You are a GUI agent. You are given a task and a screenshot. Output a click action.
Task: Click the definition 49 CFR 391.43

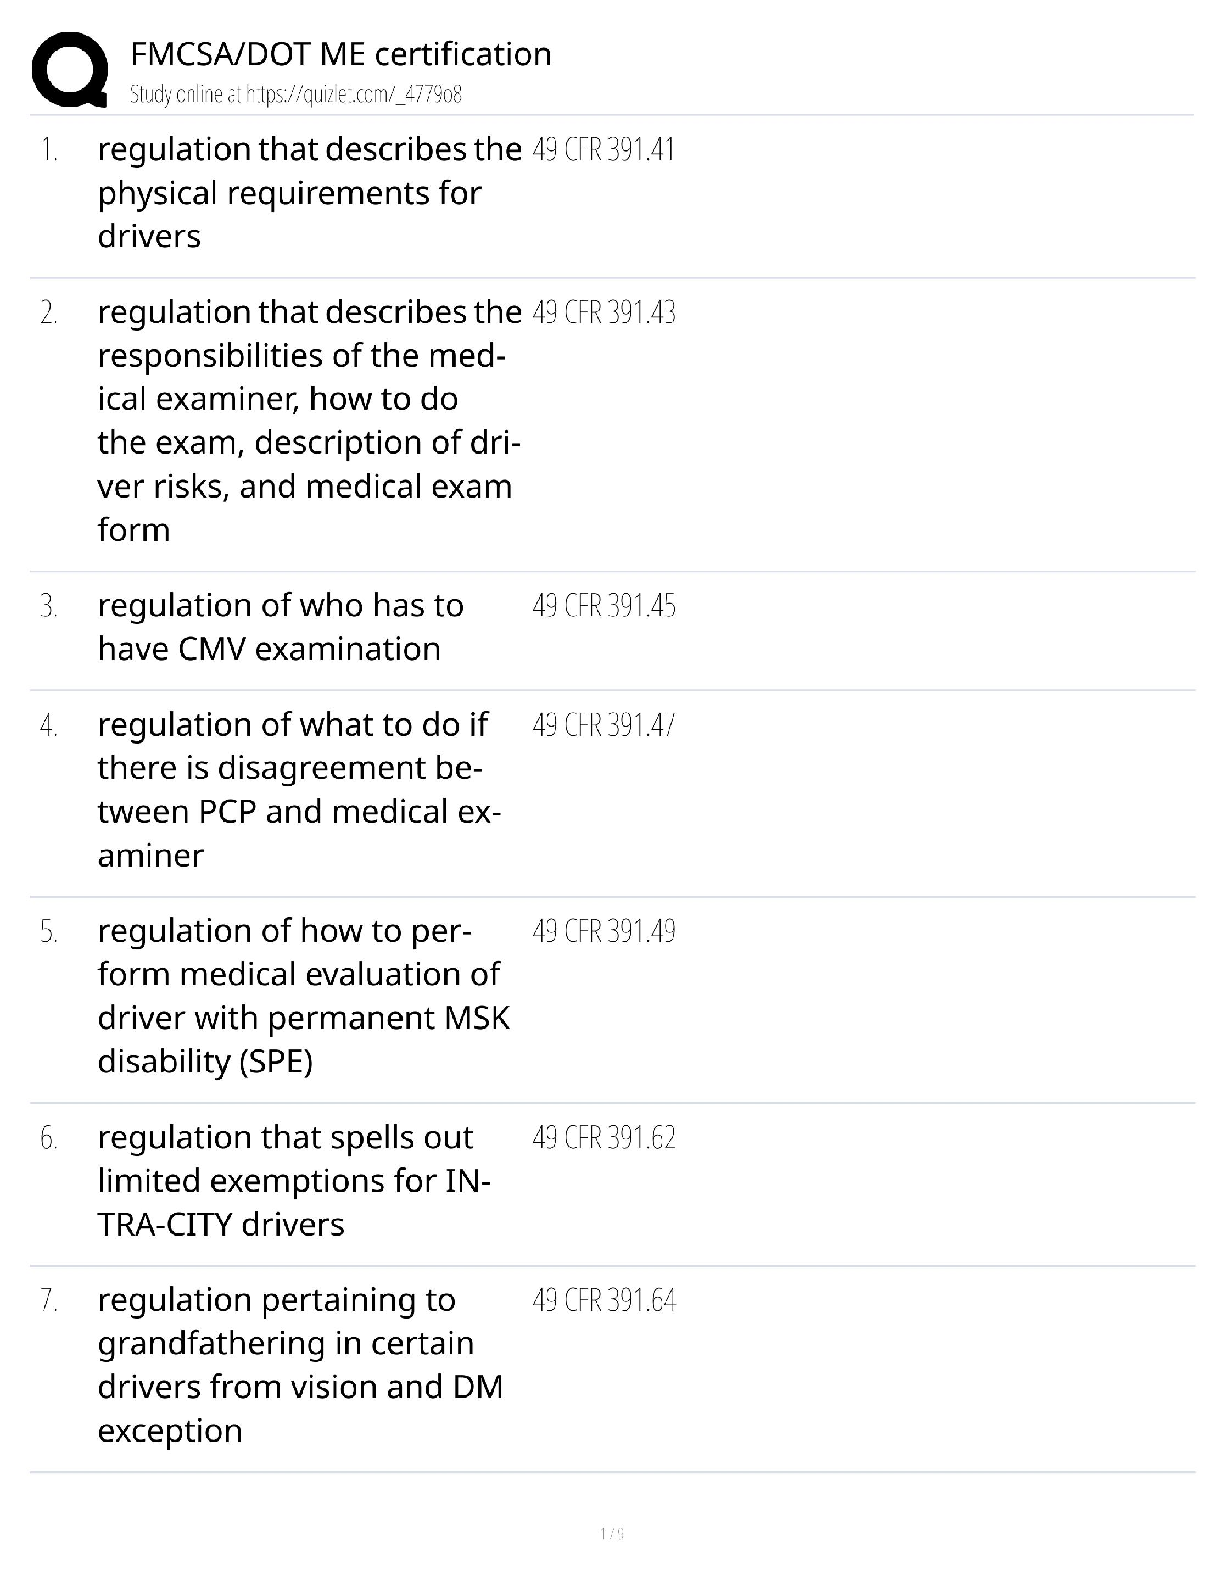point(604,313)
